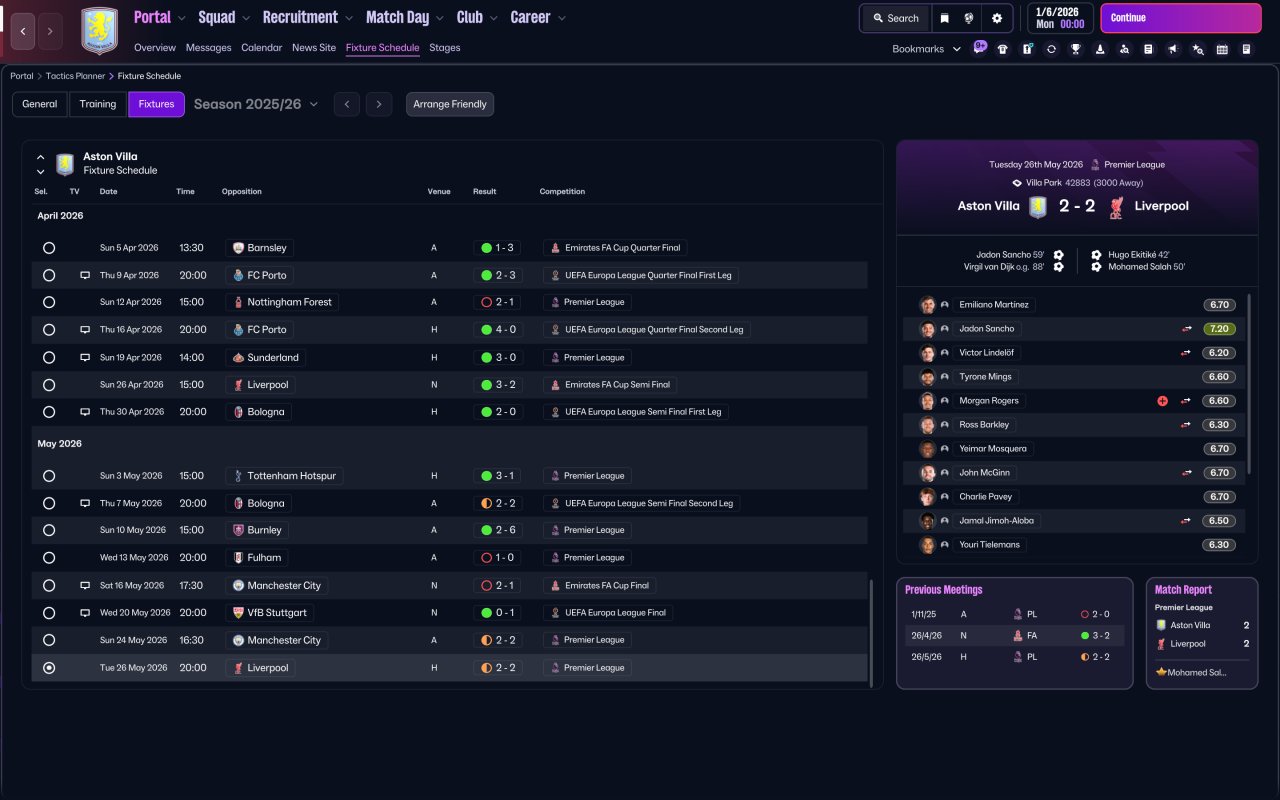Click the Search button
Viewport: 1280px width, 800px height.
point(896,18)
